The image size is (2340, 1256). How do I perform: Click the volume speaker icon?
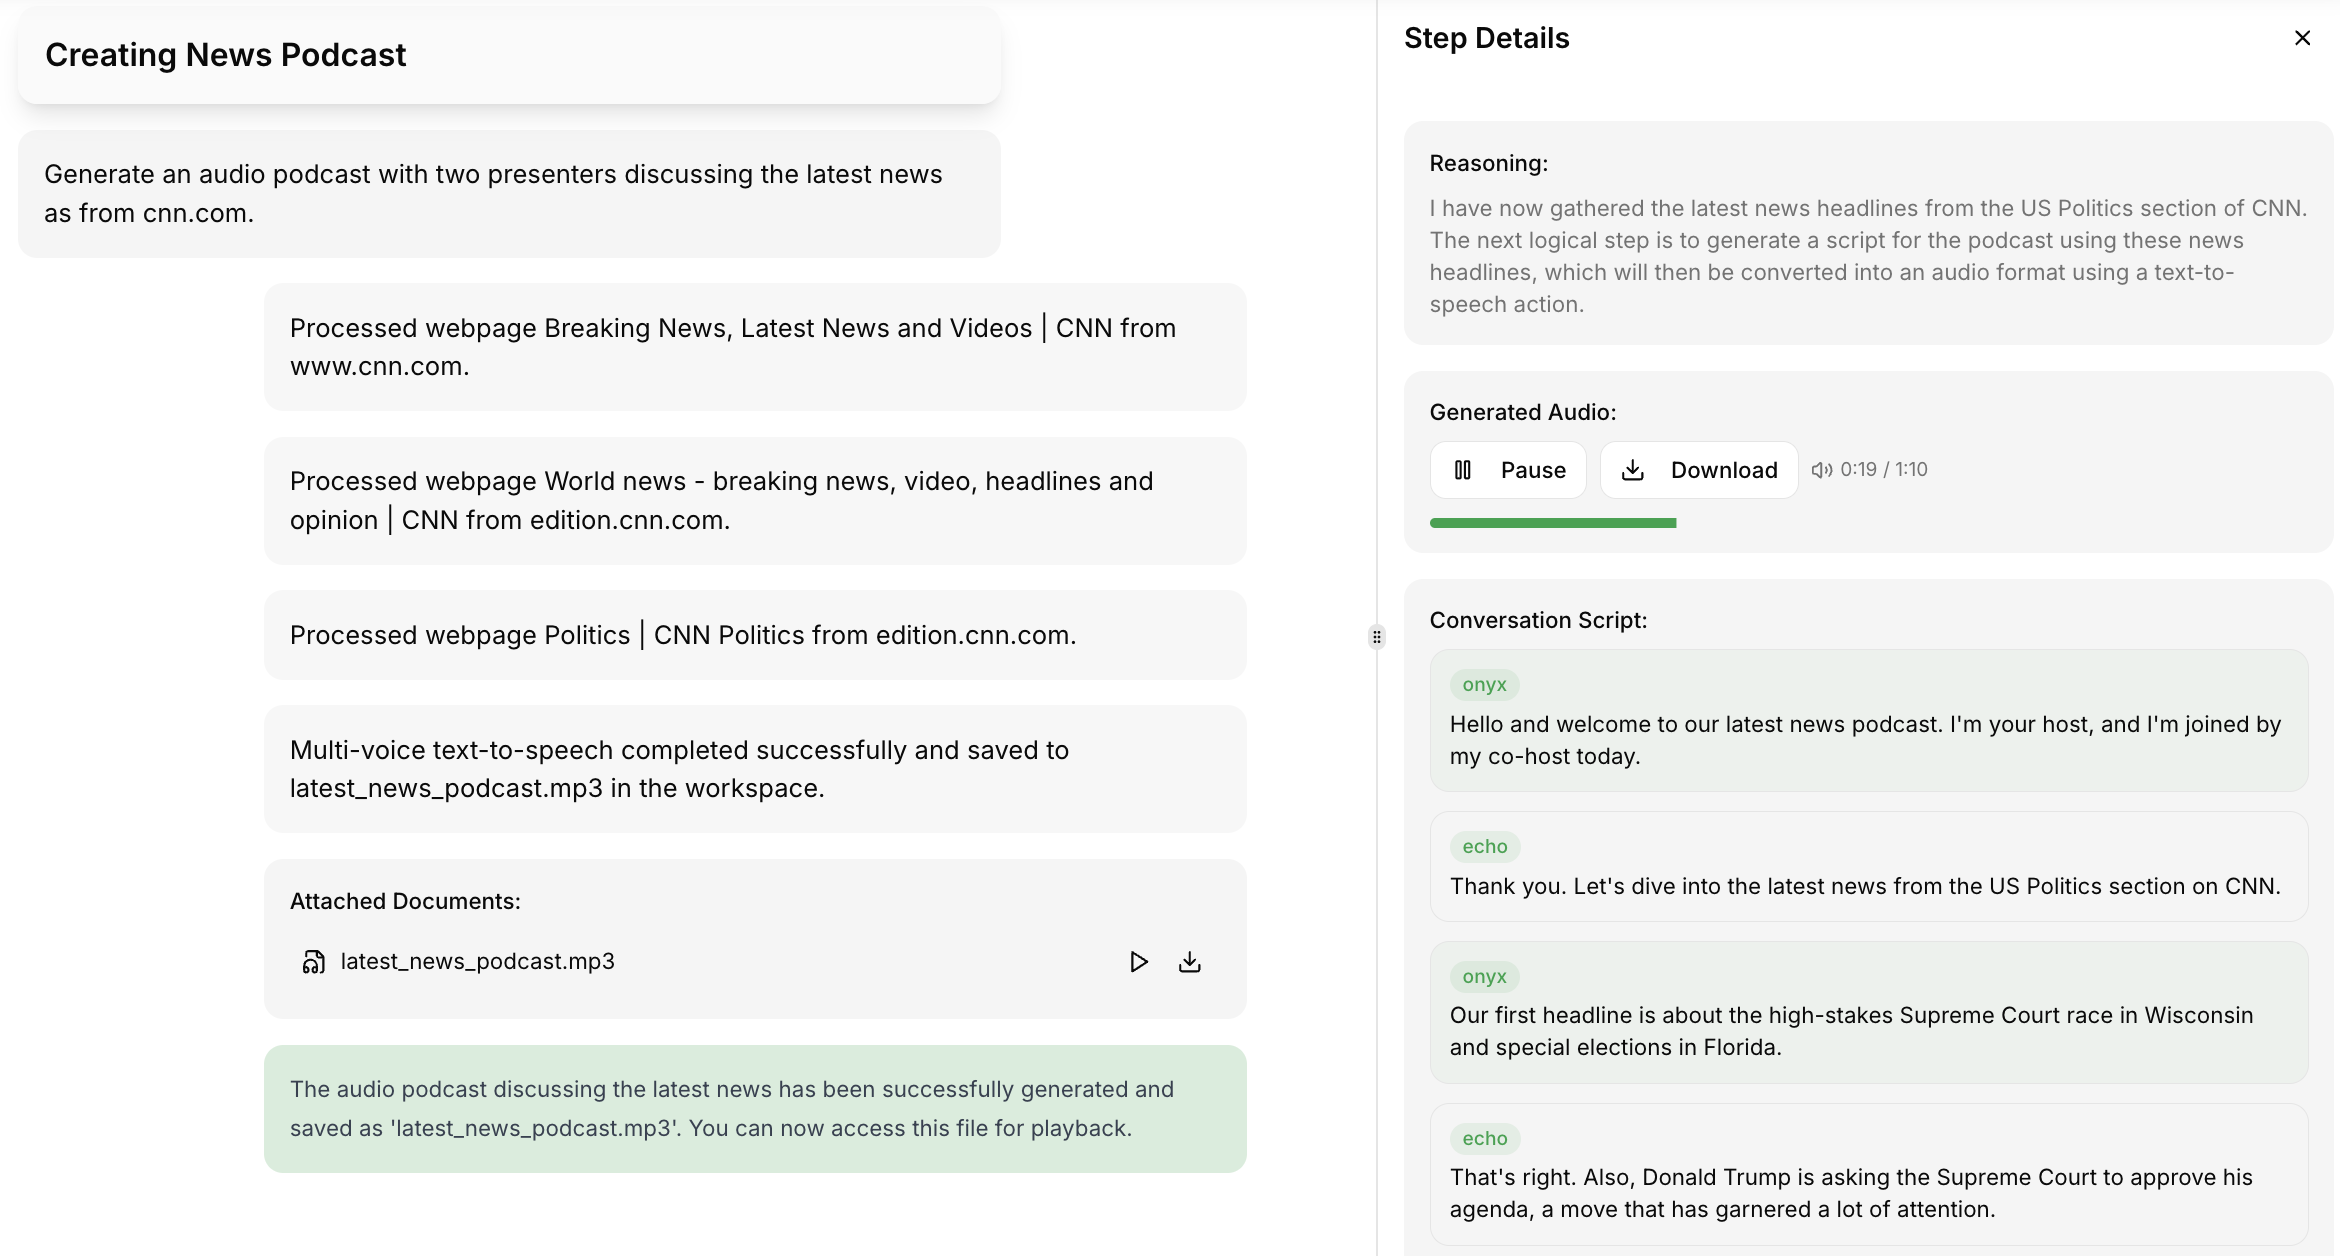1821,470
